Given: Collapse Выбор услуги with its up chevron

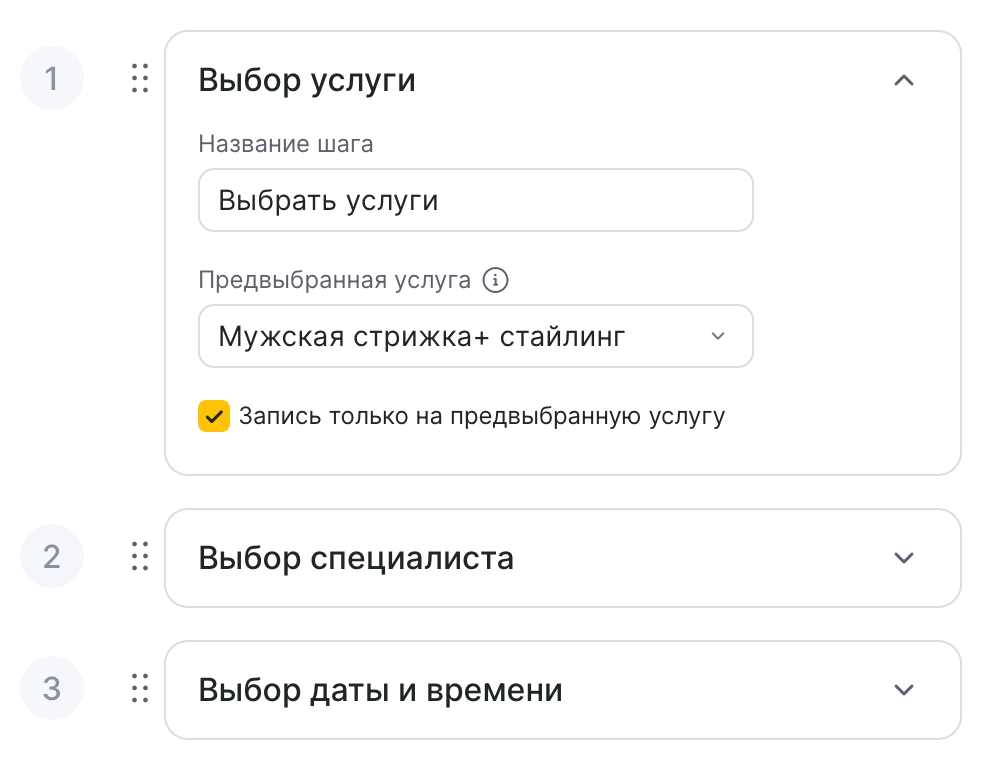Looking at the screenshot, I should [x=904, y=80].
